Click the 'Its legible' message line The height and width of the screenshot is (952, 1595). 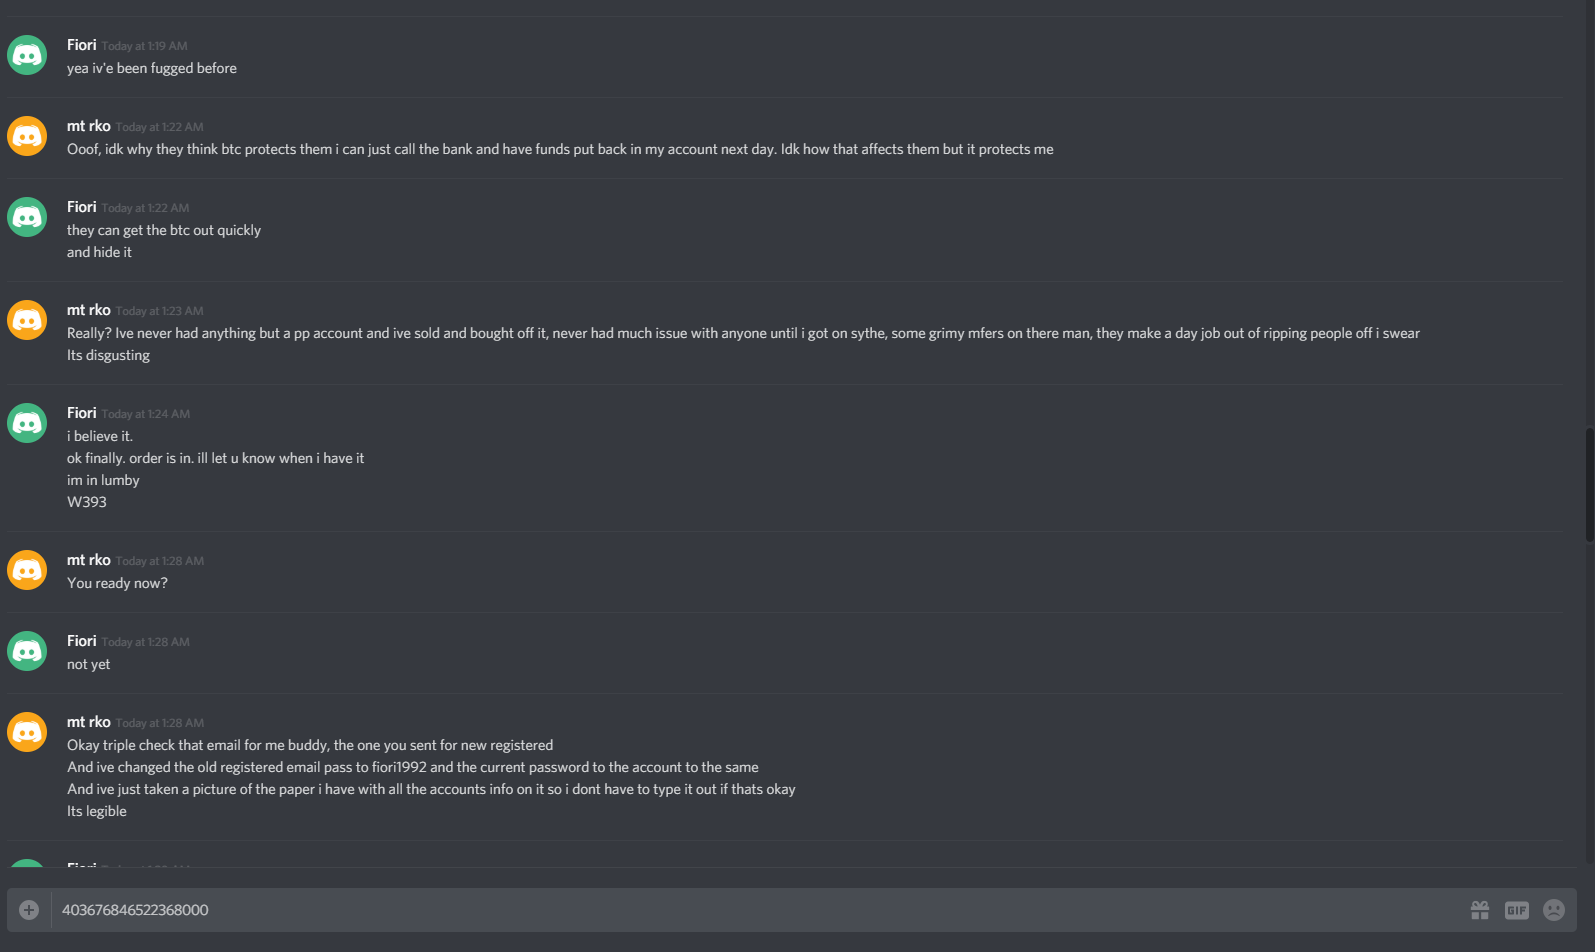(97, 811)
